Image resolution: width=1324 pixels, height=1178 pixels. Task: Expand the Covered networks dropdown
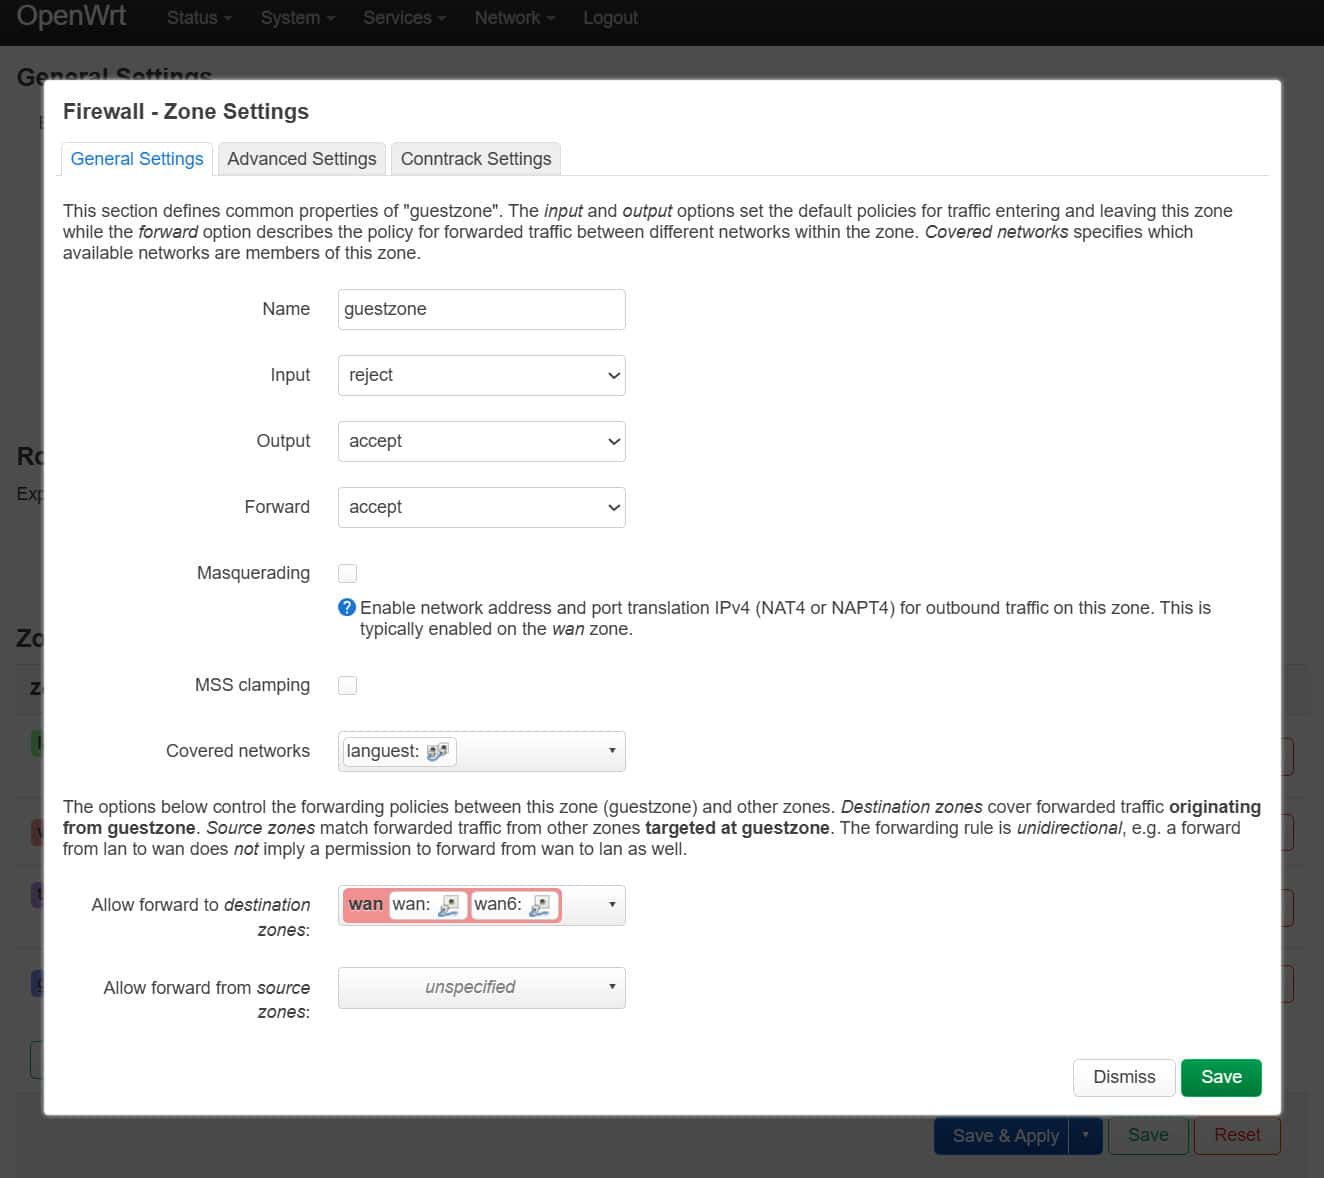click(611, 751)
